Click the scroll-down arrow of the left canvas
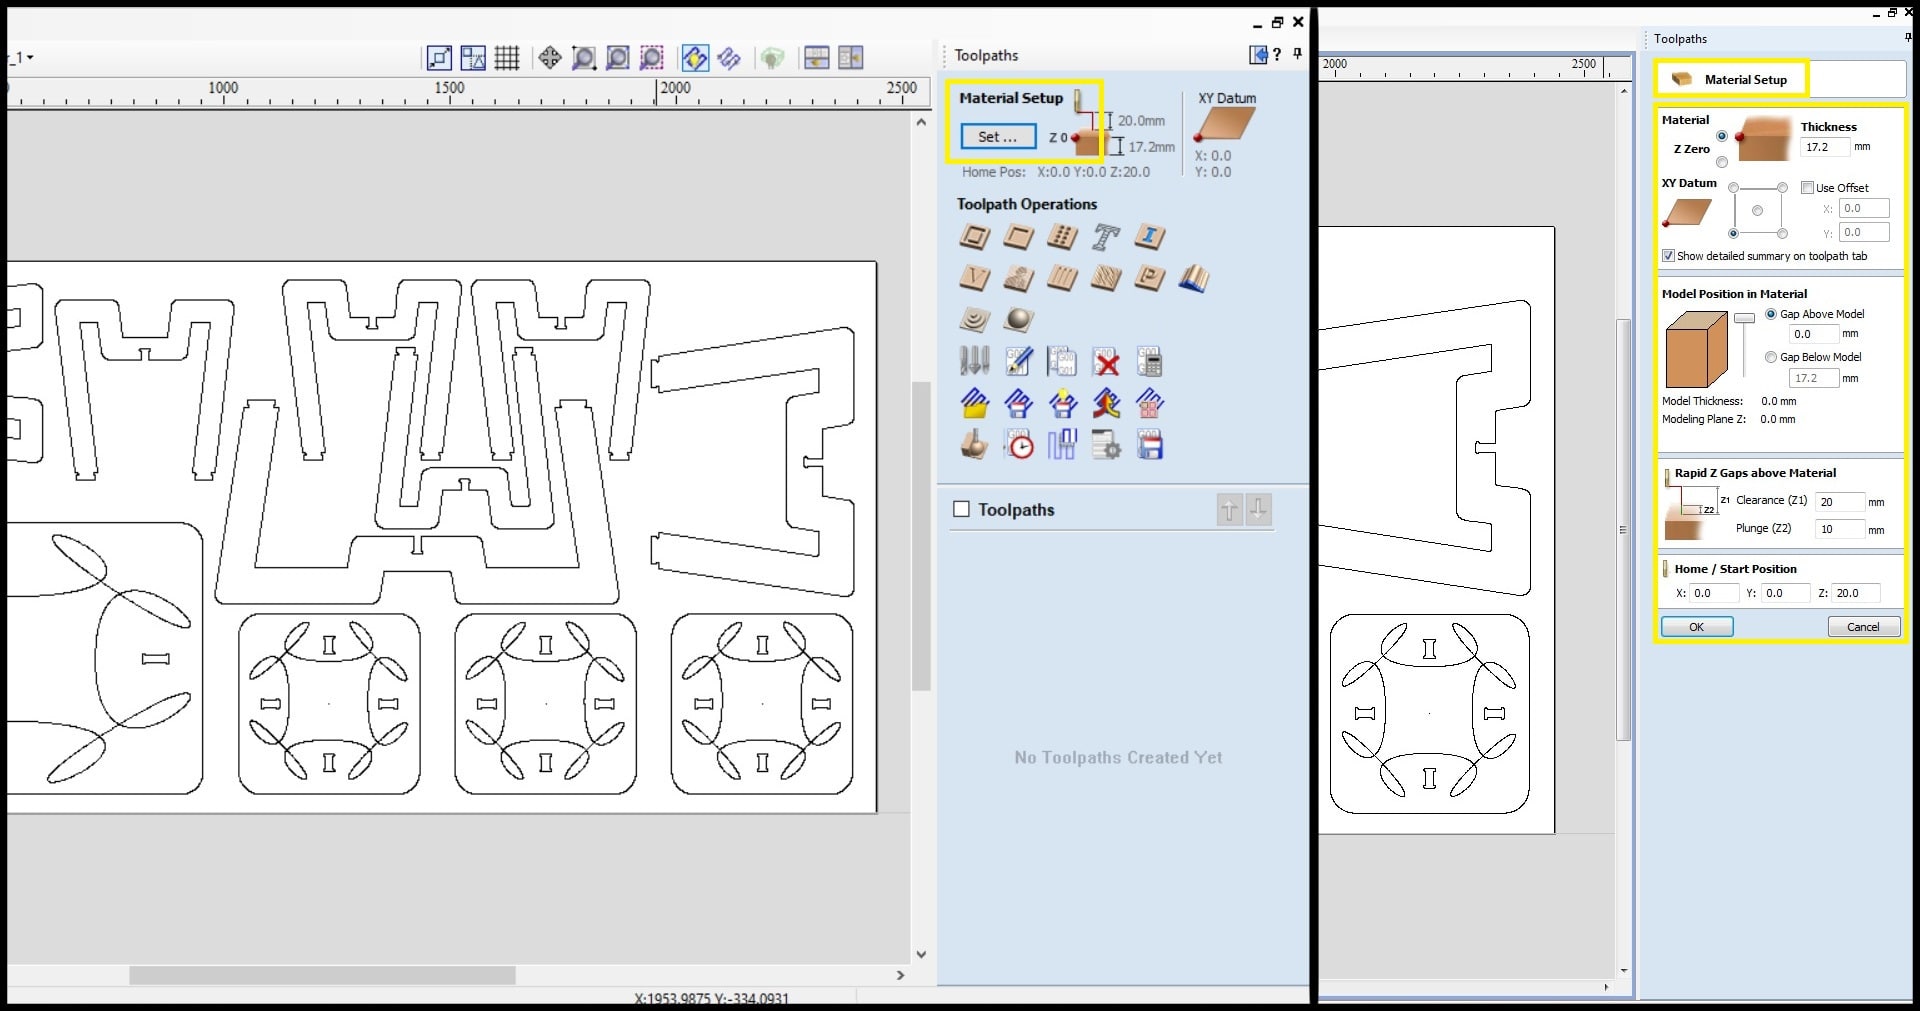The image size is (1920, 1011). tap(921, 954)
